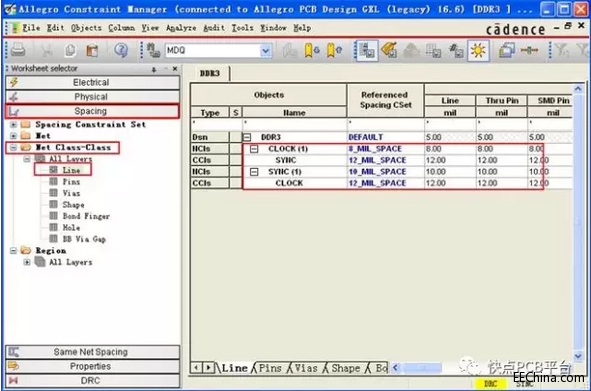Select Hole worksheet in tree
The image size is (591, 391).
coord(71,227)
